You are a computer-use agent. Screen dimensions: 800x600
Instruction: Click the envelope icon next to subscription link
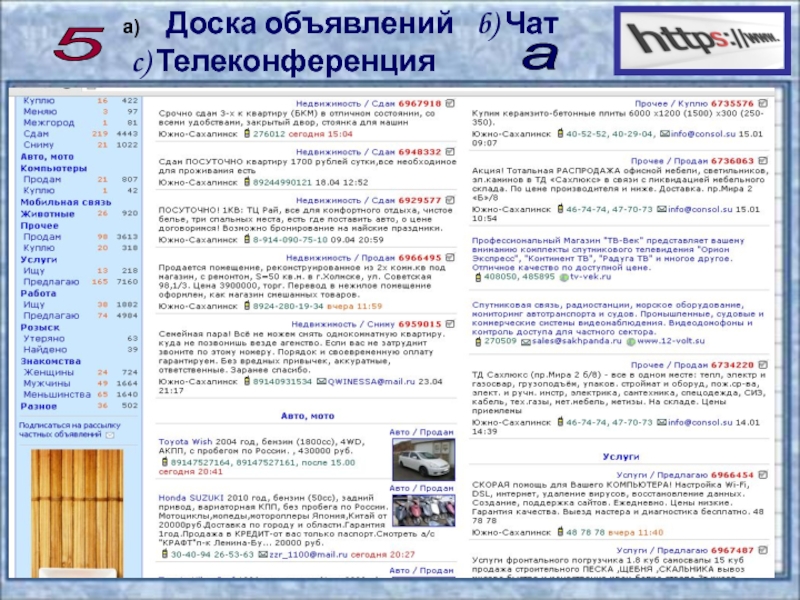point(110,435)
